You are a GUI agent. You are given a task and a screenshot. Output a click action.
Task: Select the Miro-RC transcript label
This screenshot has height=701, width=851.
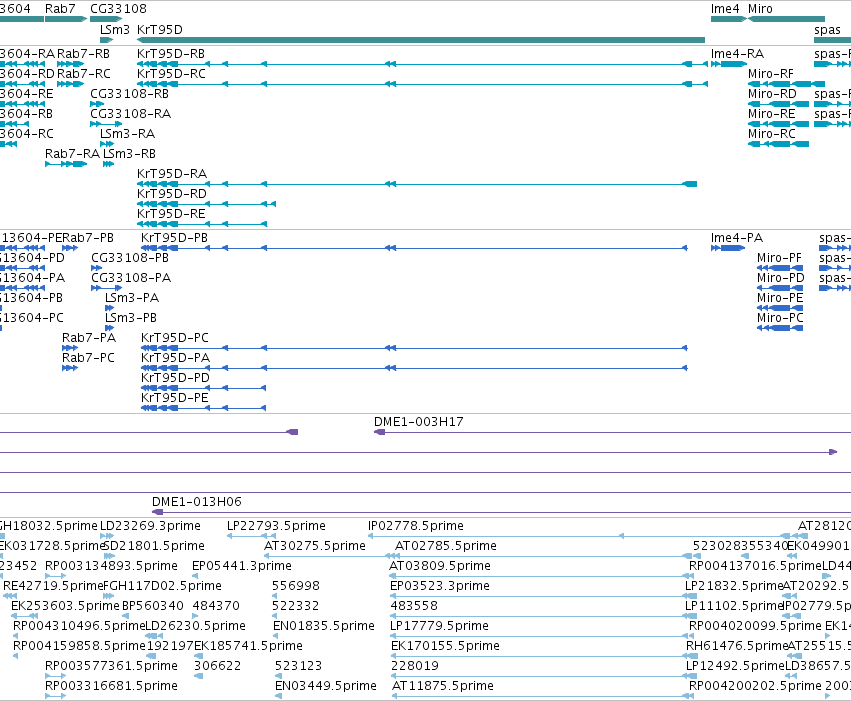(x=771, y=134)
